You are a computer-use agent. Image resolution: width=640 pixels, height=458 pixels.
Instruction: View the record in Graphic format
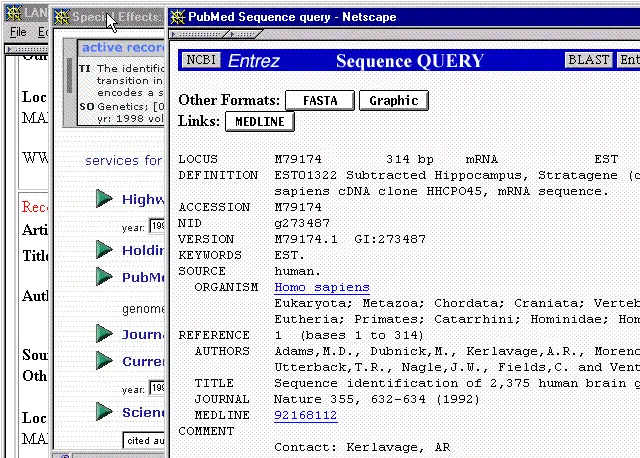(x=393, y=100)
